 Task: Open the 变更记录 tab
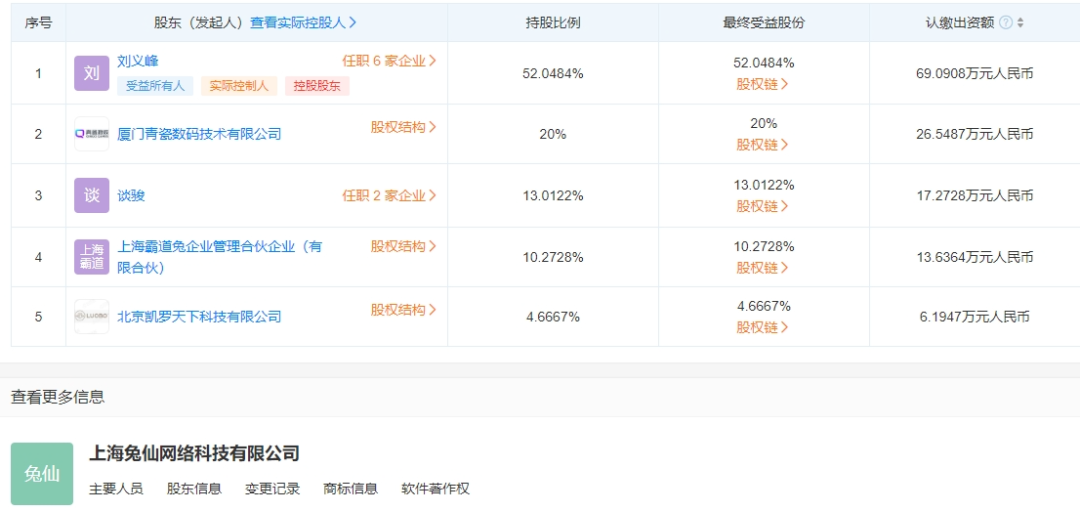[x=272, y=489]
